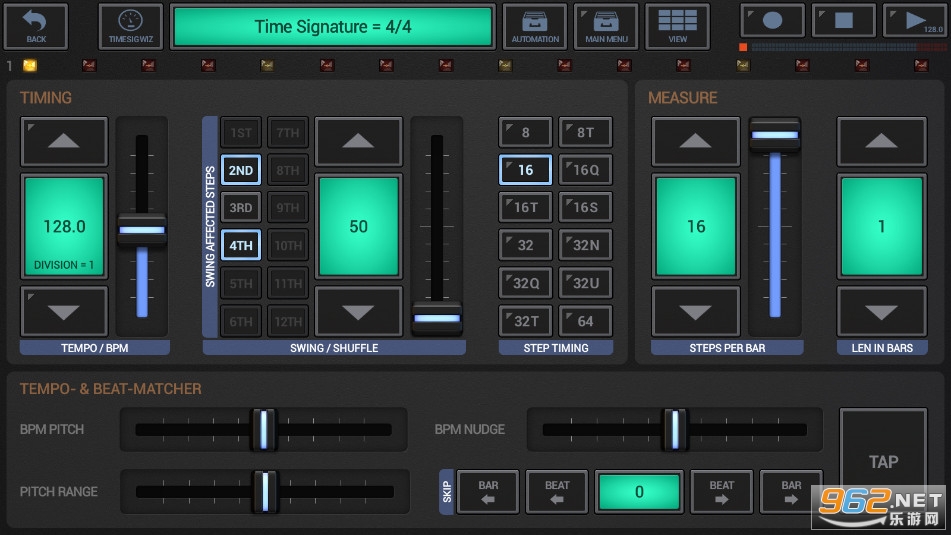
Task: Skip back one BEAT
Action: [x=557, y=491]
